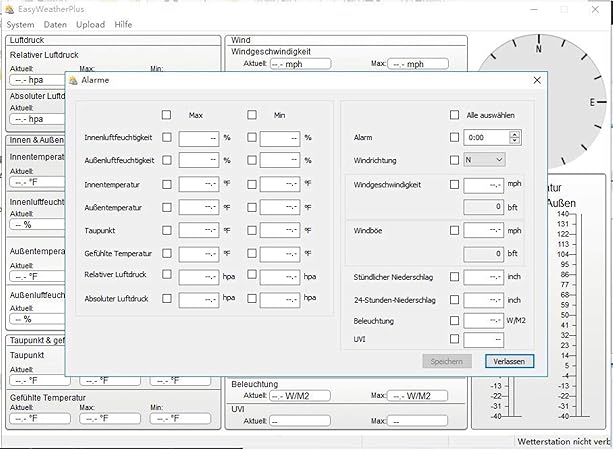The width and height of the screenshot is (613, 450).
Task: Open the Daten menu
Action: click(55, 24)
